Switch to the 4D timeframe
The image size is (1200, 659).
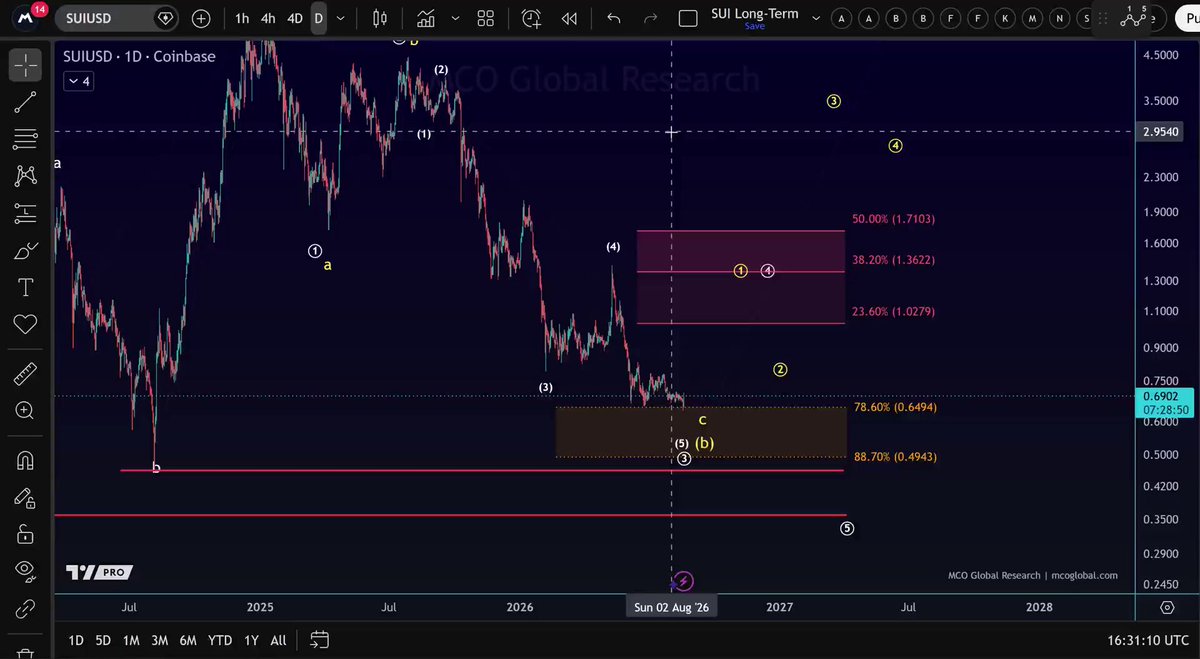[x=294, y=18]
